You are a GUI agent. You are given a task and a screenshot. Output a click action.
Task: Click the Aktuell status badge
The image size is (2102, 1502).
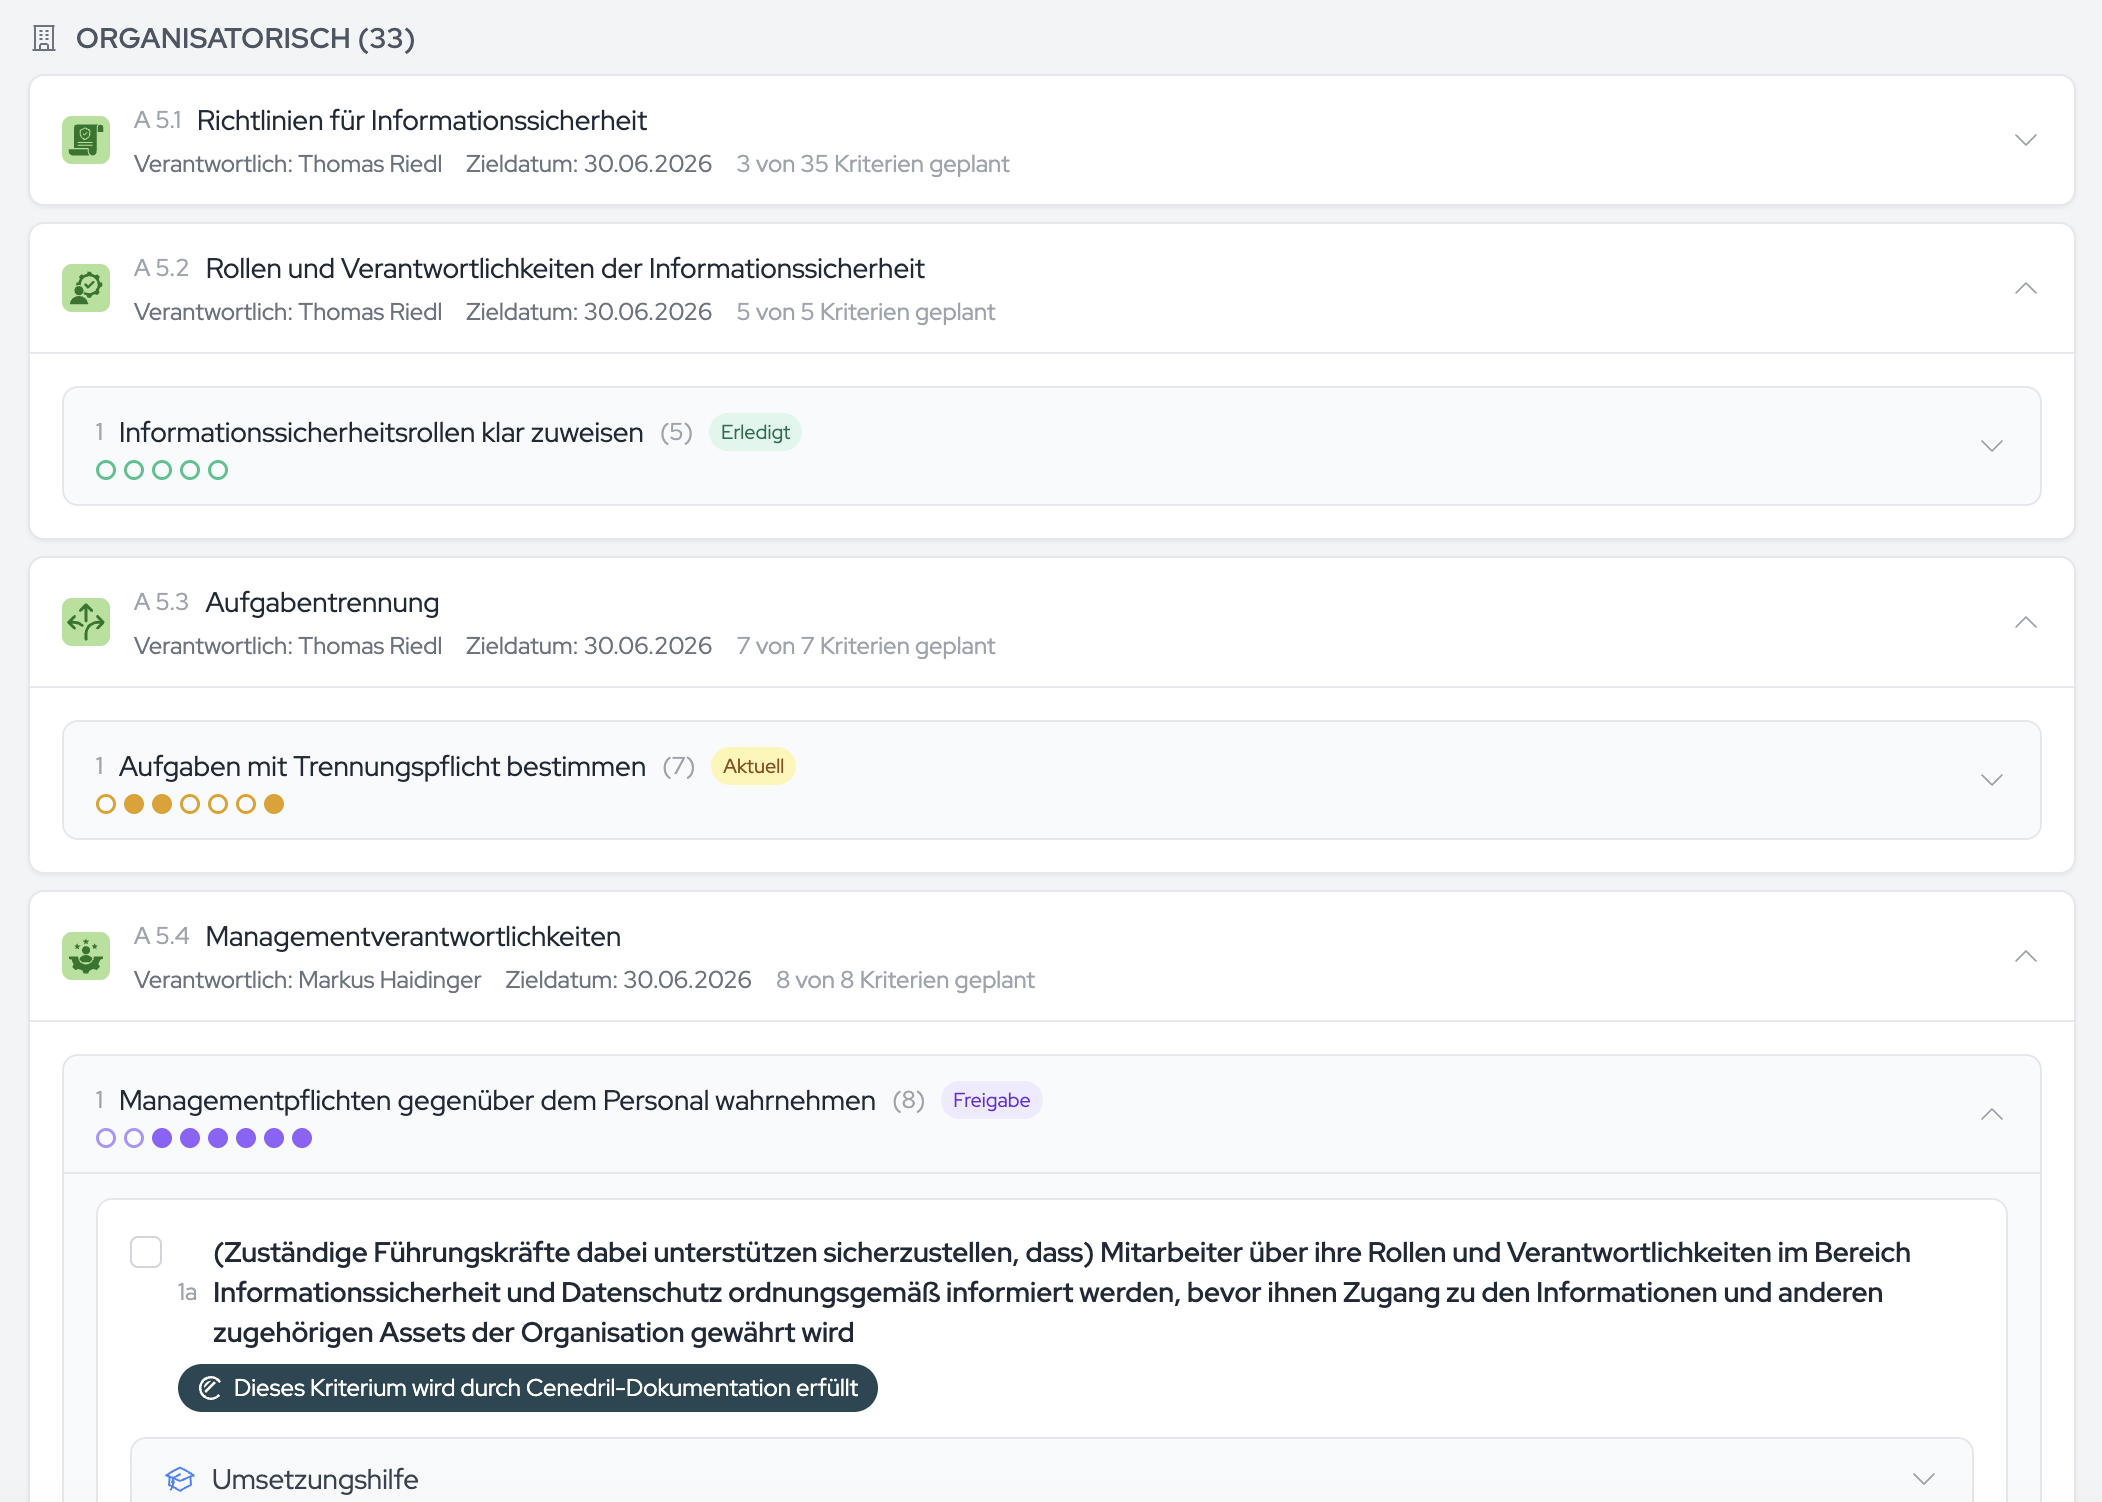click(753, 766)
